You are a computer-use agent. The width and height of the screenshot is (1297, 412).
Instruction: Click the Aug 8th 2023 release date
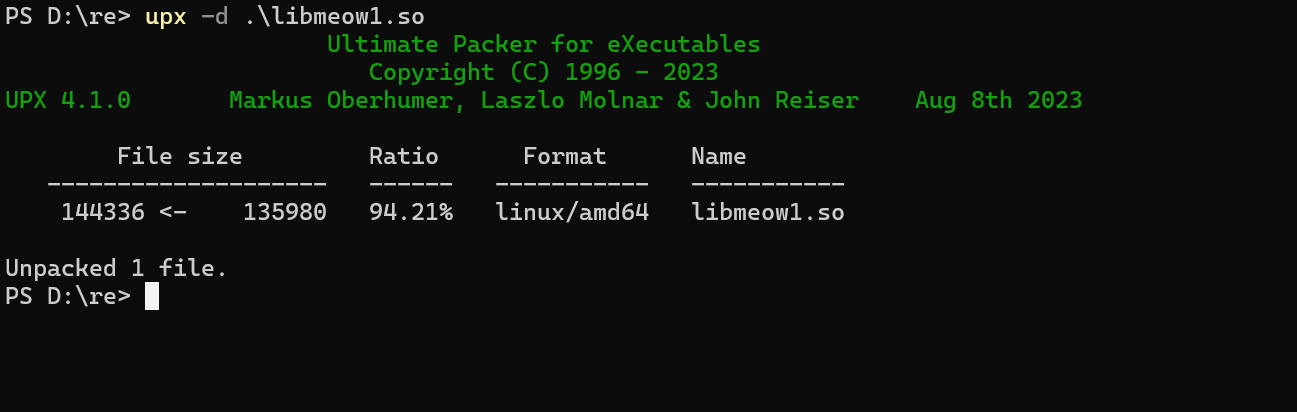pos(998,101)
